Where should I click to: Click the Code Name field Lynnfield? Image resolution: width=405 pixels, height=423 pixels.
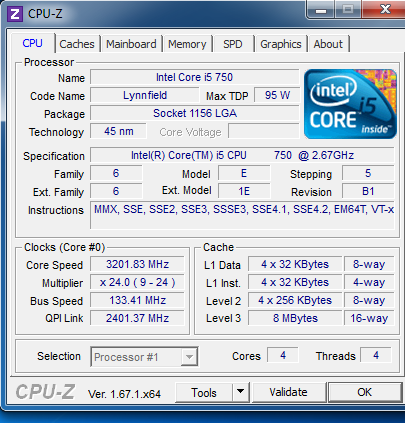click(x=145, y=95)
